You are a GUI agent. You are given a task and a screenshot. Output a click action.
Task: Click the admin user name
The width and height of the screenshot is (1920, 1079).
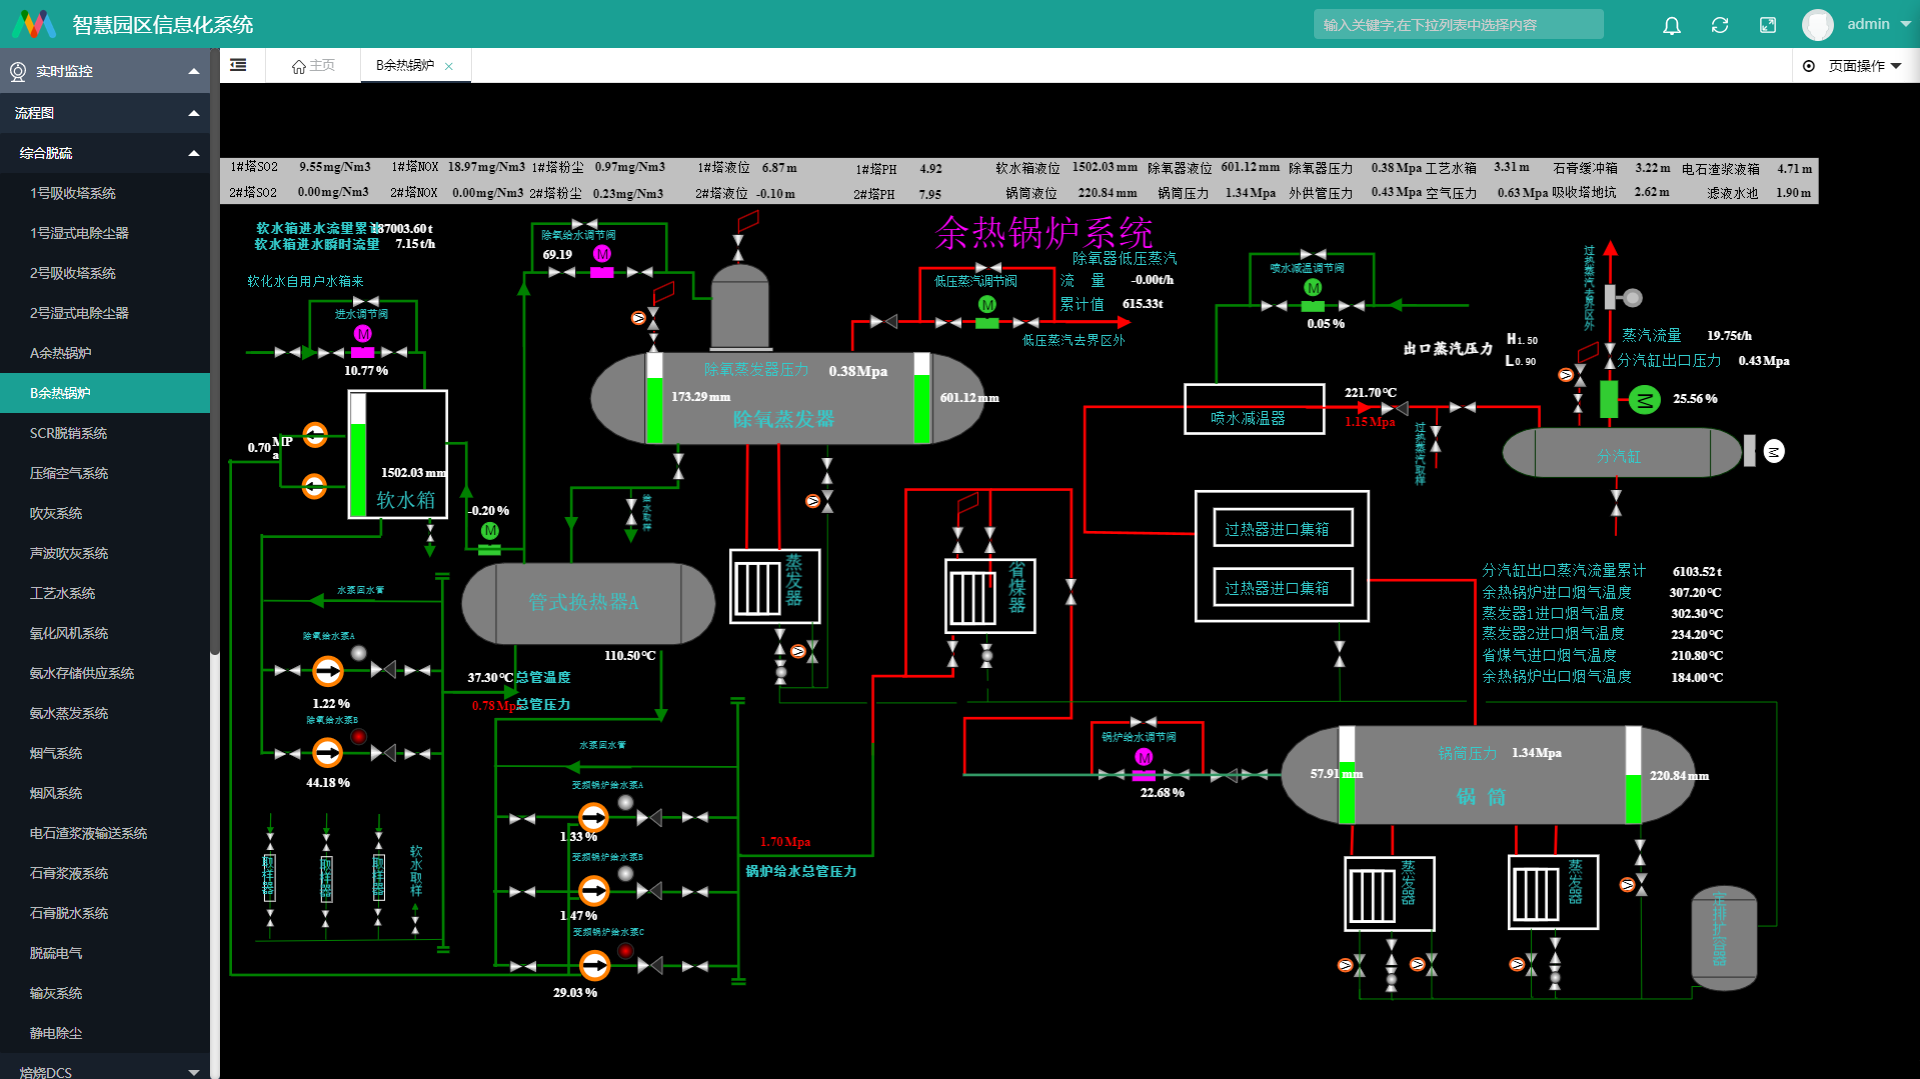point(1867,24)
